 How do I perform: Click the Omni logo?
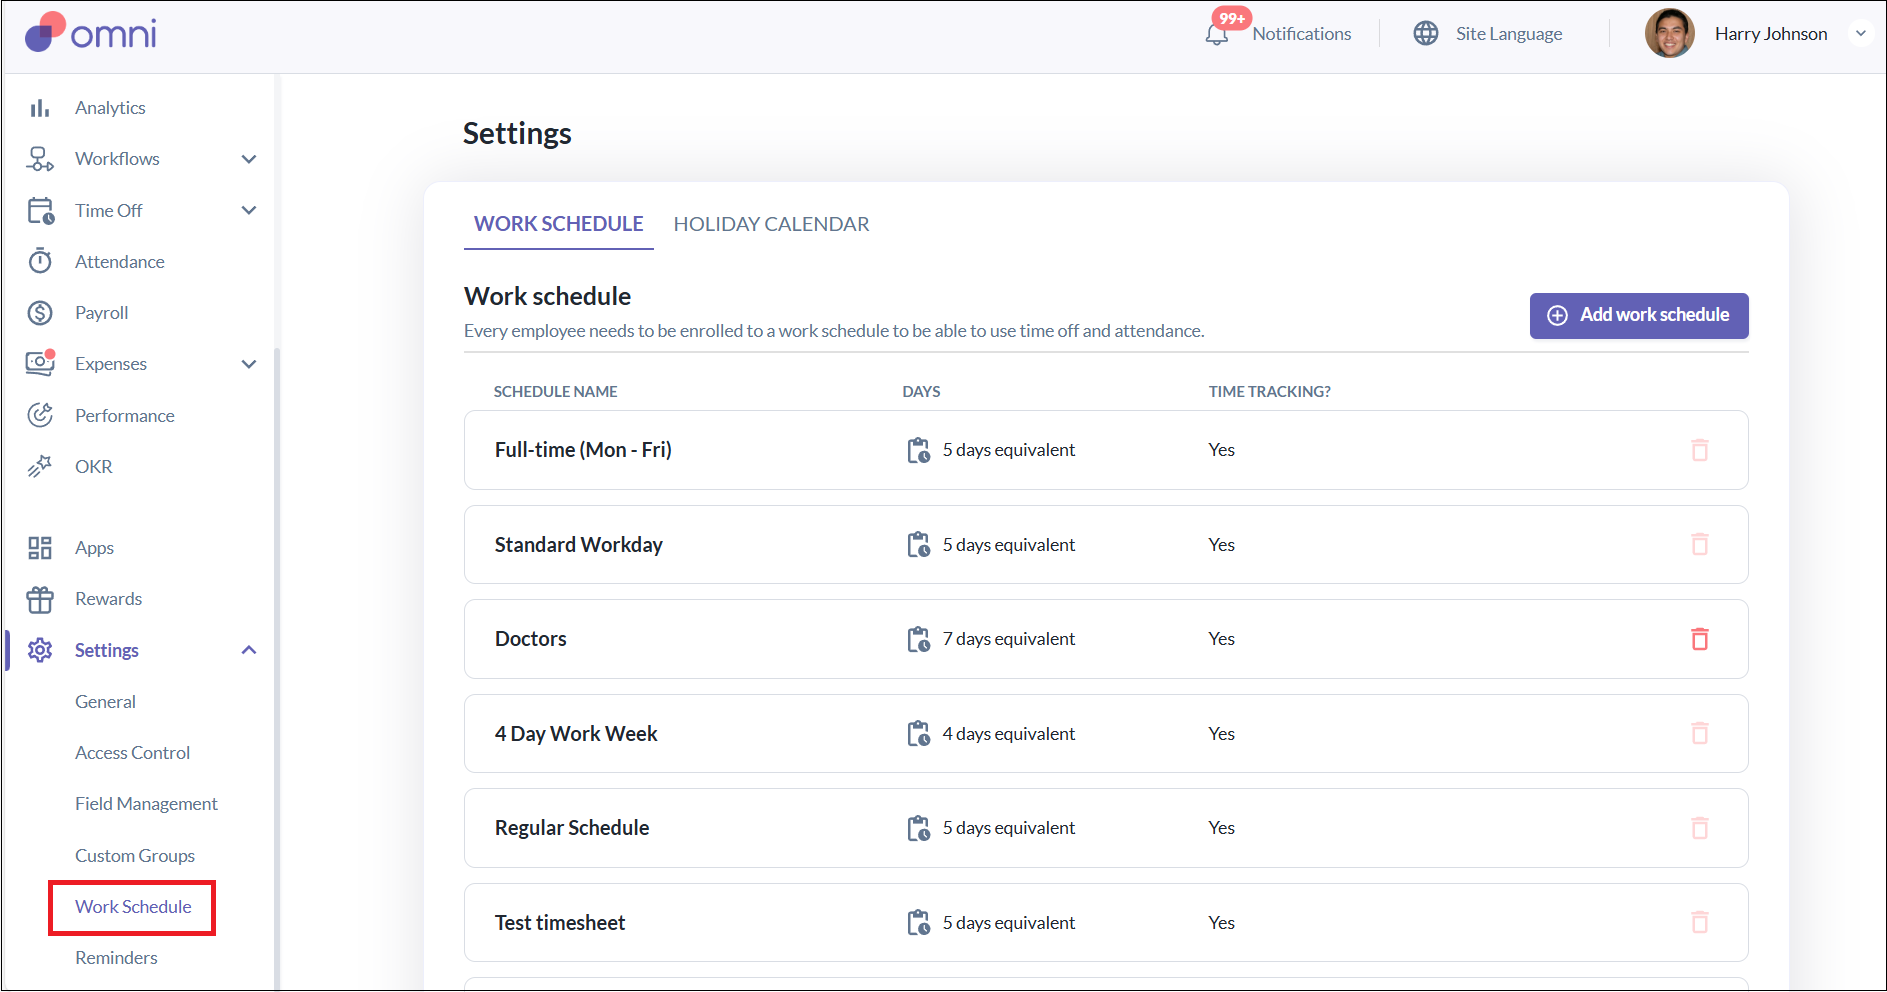coord(91,33)
